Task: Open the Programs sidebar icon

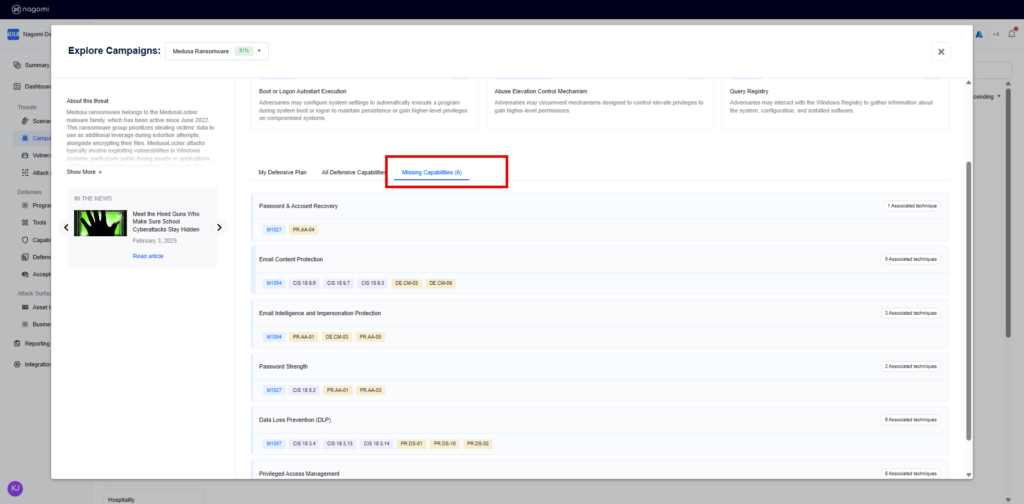Action: point(25,205)
